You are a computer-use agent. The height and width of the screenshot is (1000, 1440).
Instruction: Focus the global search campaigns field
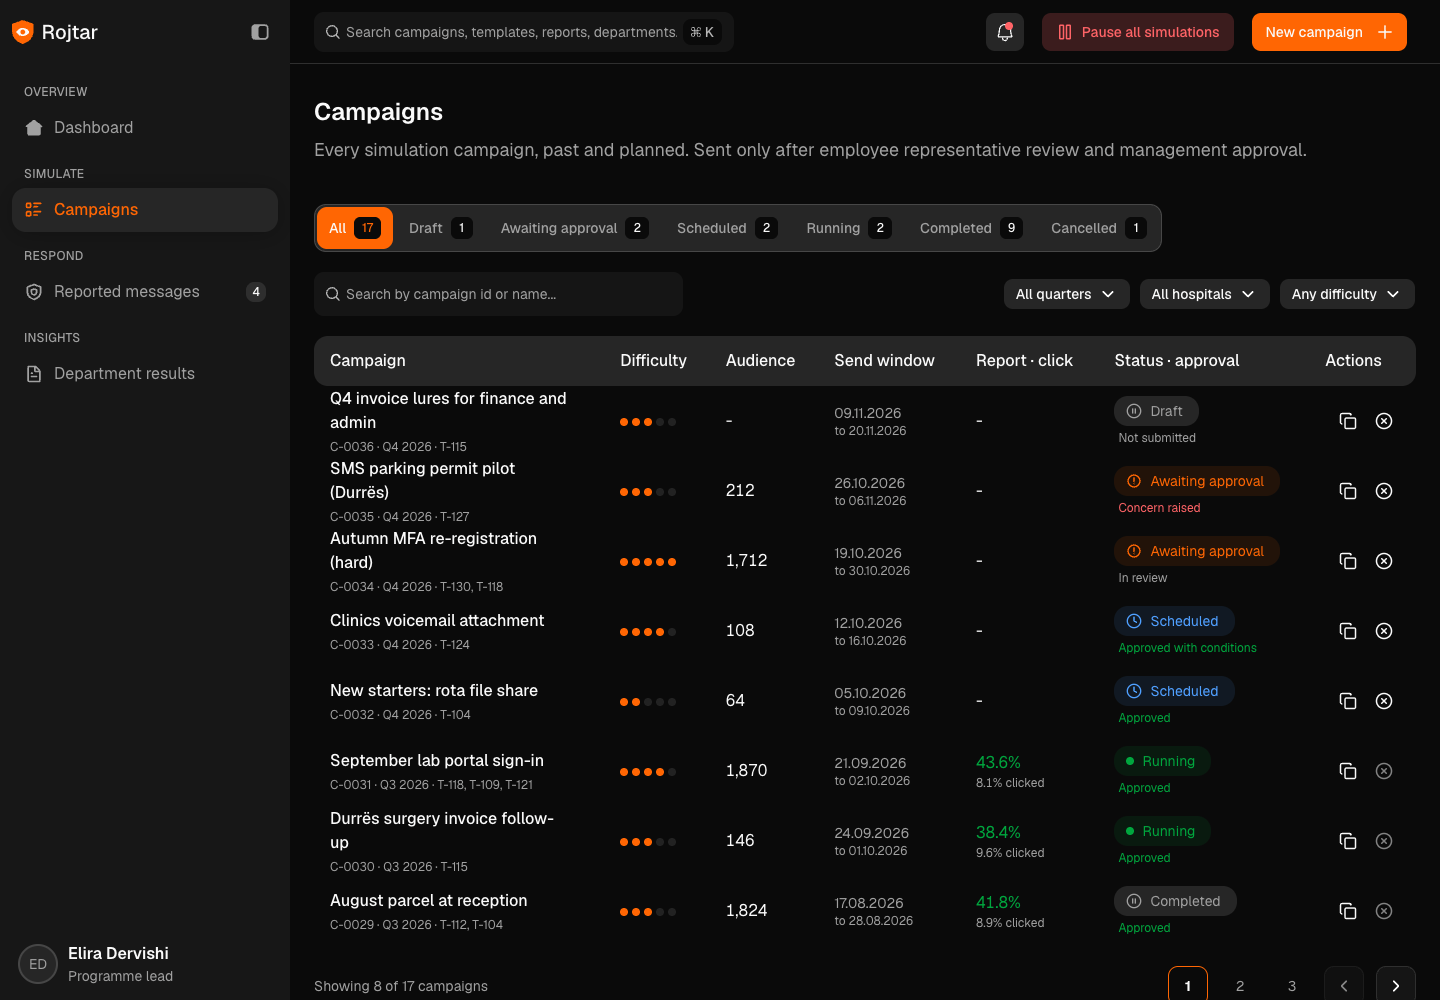[x=524, y=32]
